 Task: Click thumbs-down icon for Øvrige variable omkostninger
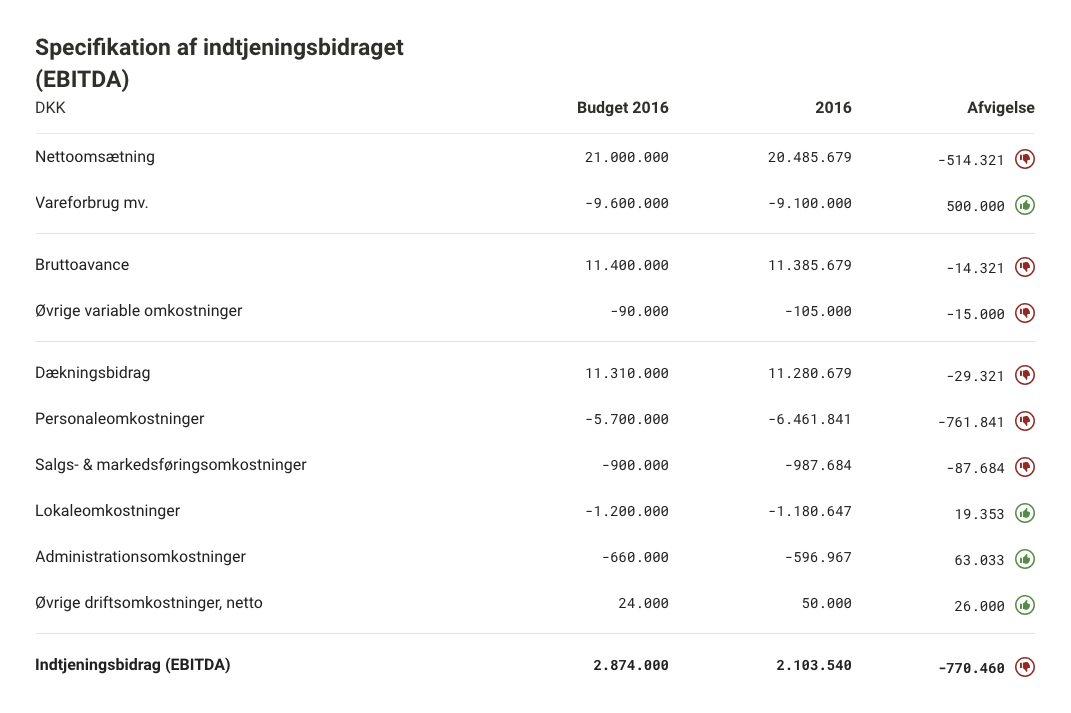1025,313
